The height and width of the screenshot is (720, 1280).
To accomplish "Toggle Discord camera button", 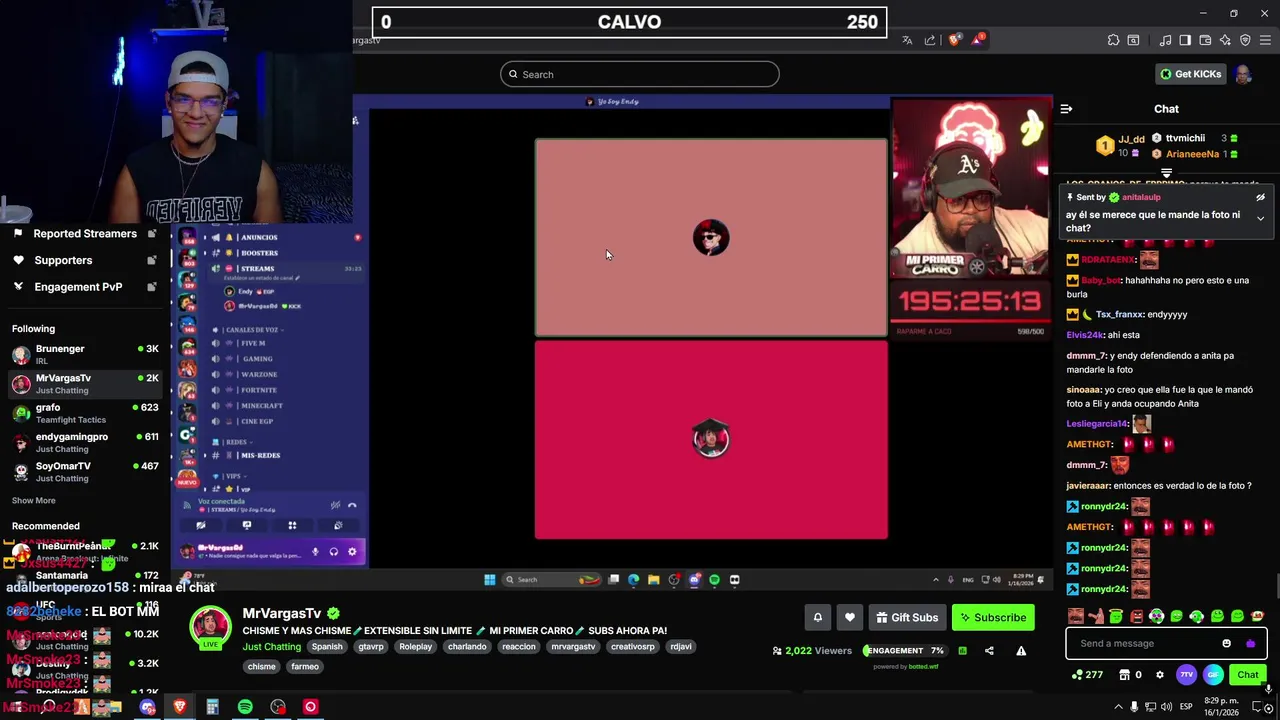I will (x=201, y=525).
